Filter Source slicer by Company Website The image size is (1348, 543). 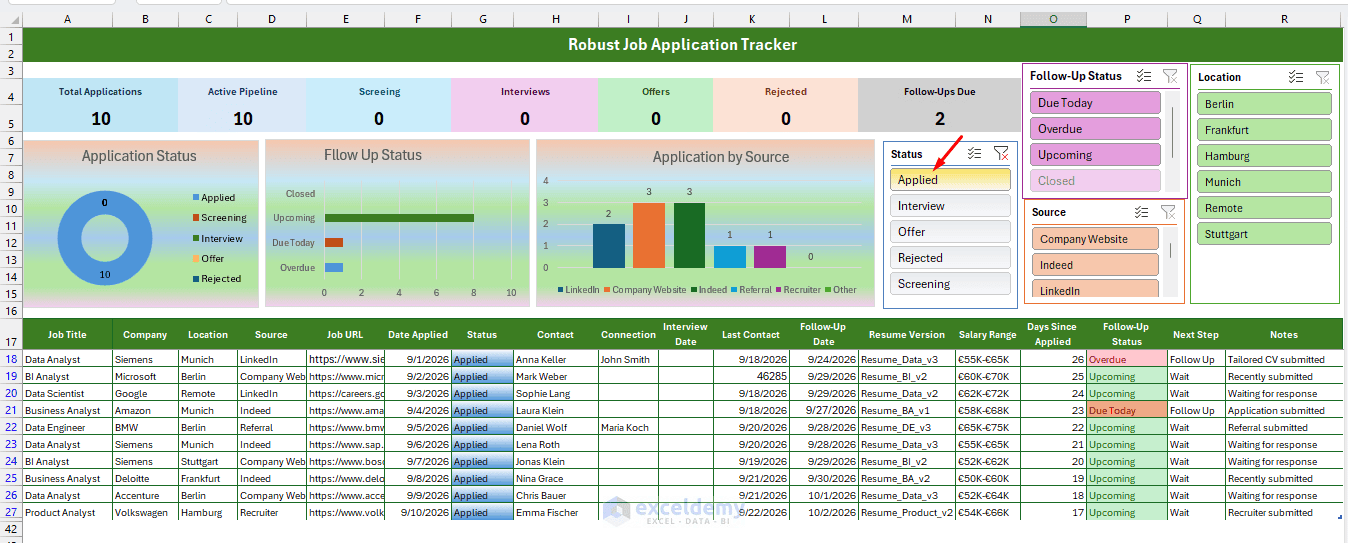1095,239
